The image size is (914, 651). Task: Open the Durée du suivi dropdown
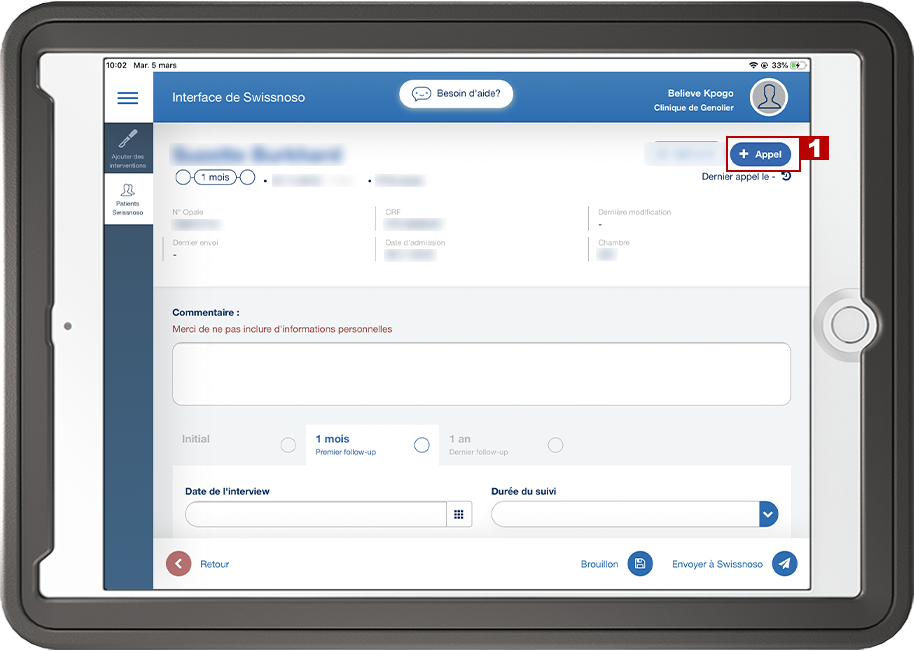[634, 514]
